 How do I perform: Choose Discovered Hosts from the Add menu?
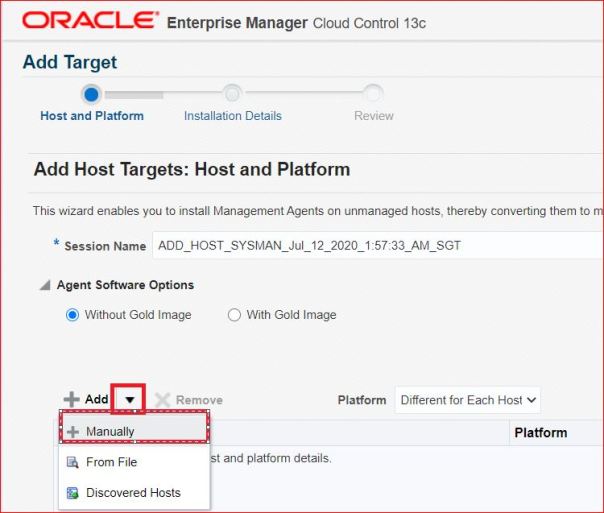tap(133, 493)
